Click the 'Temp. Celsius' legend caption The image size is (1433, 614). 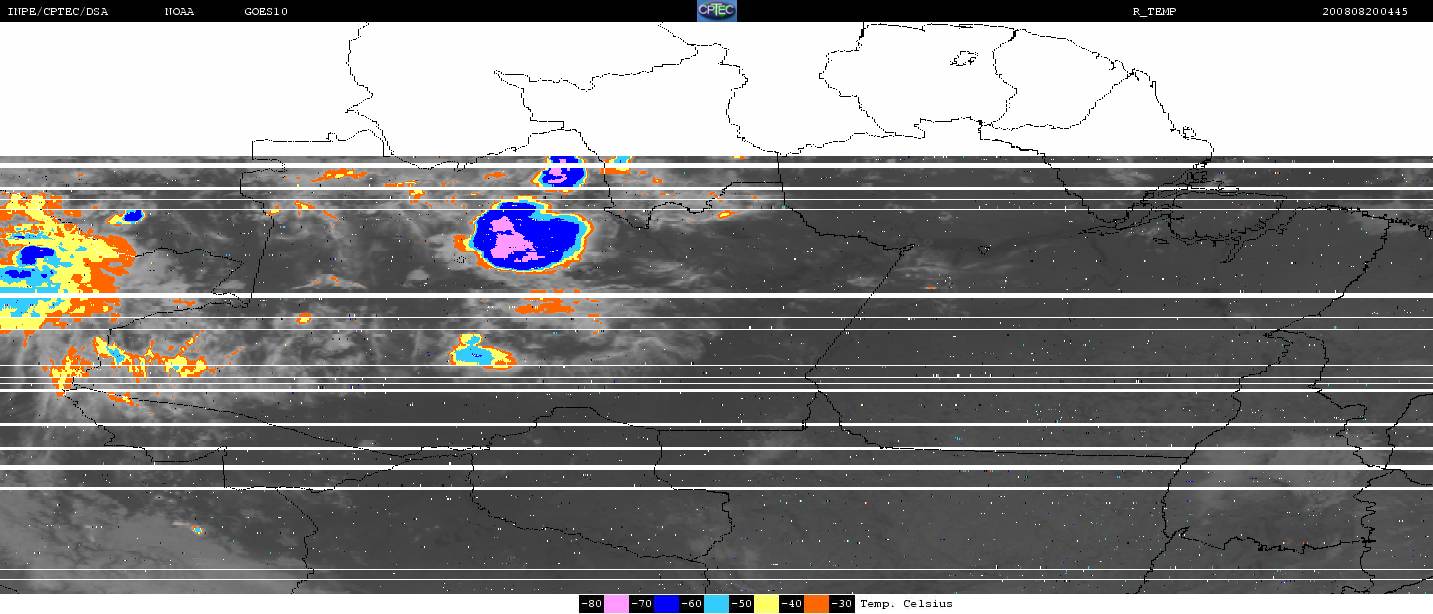point(906,604)
